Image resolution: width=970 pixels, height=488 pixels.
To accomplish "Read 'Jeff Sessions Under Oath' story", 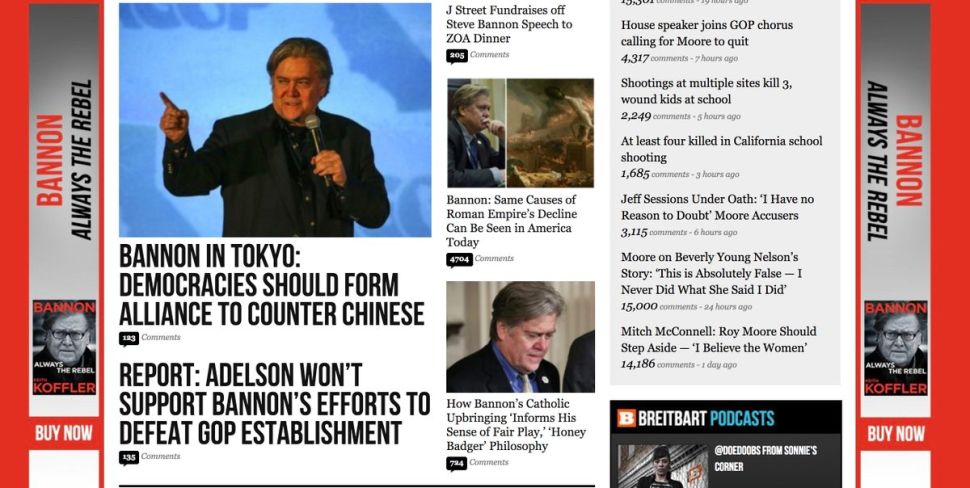I will coord(718,207).
